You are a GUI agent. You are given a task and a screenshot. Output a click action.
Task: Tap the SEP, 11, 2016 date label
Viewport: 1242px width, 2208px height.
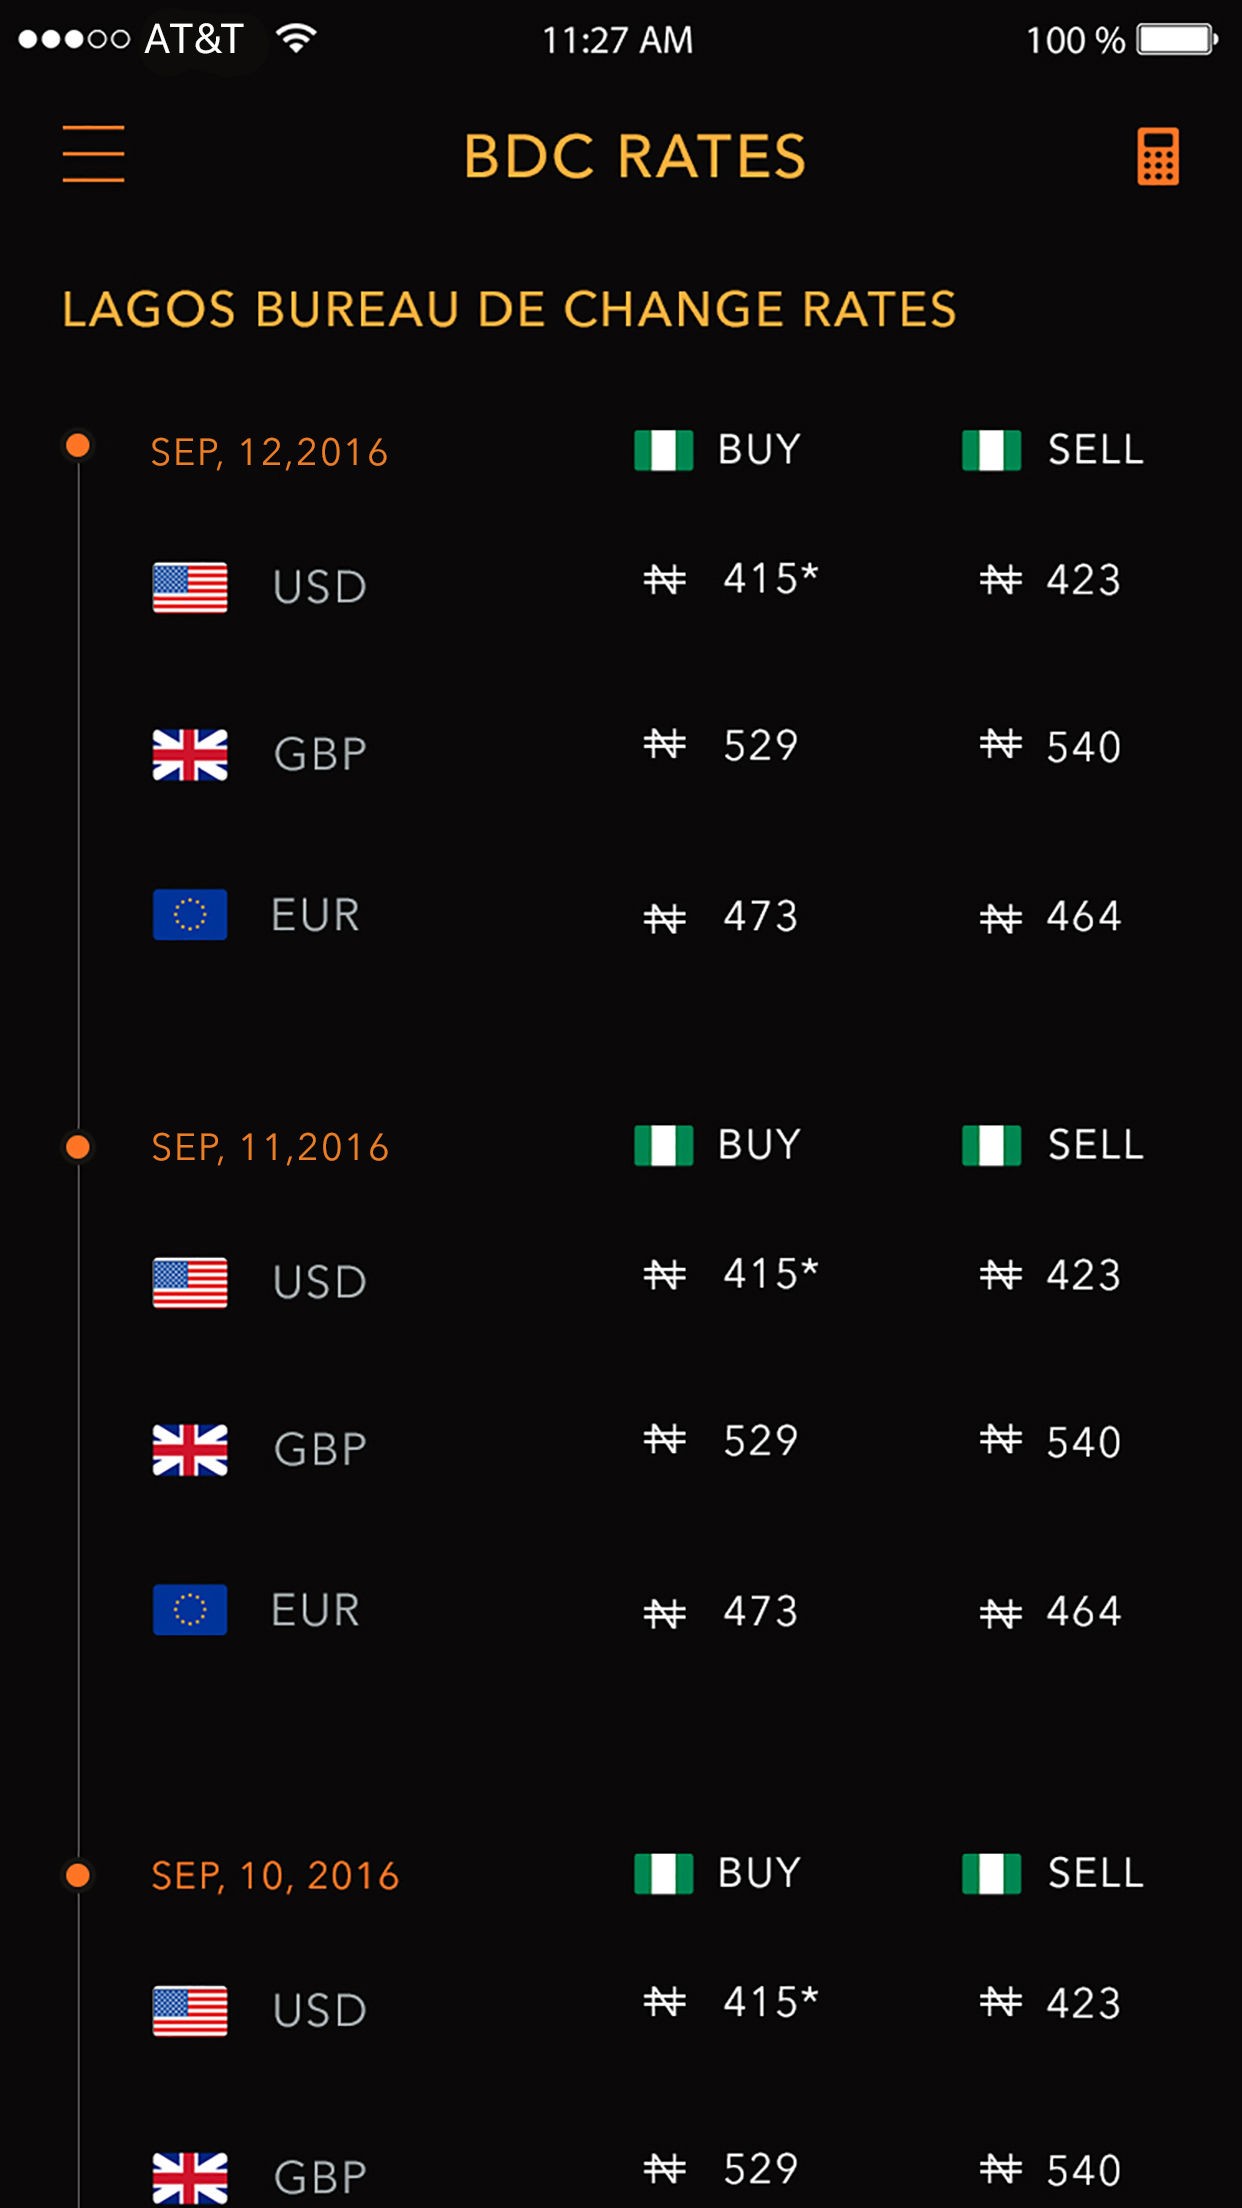[x=270, y=1147]
